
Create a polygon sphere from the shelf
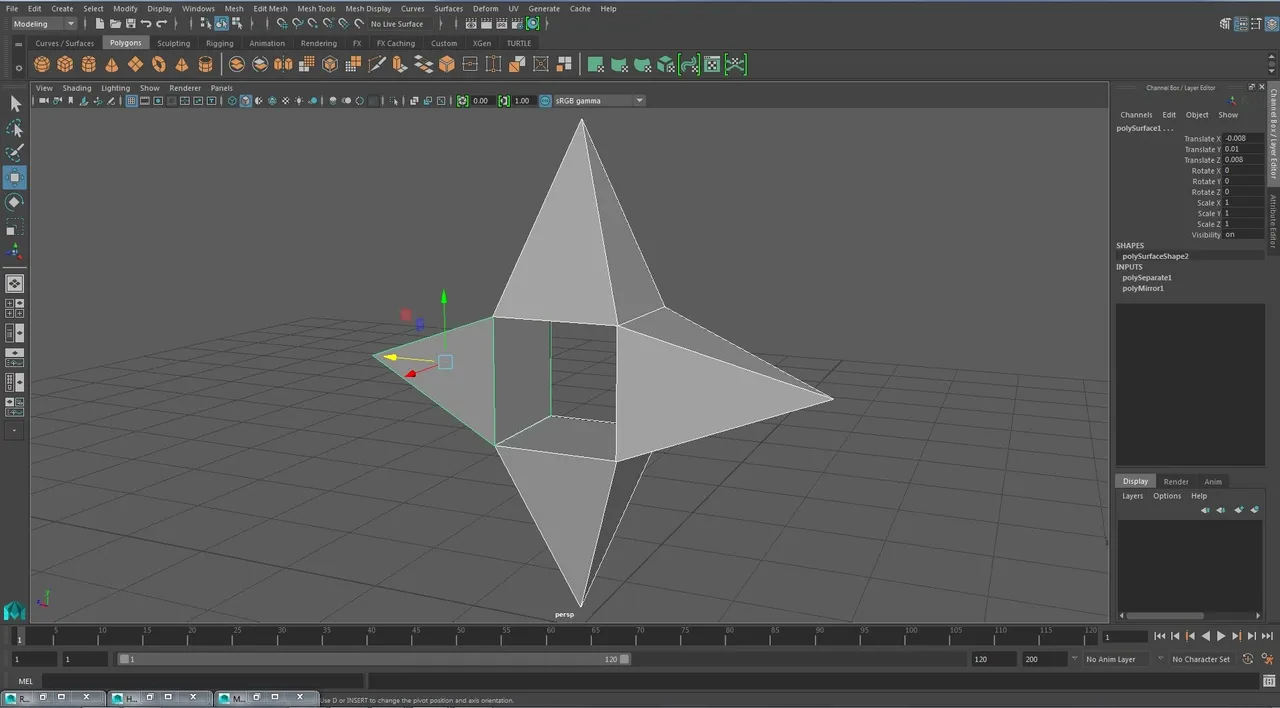tap(42, 64)
